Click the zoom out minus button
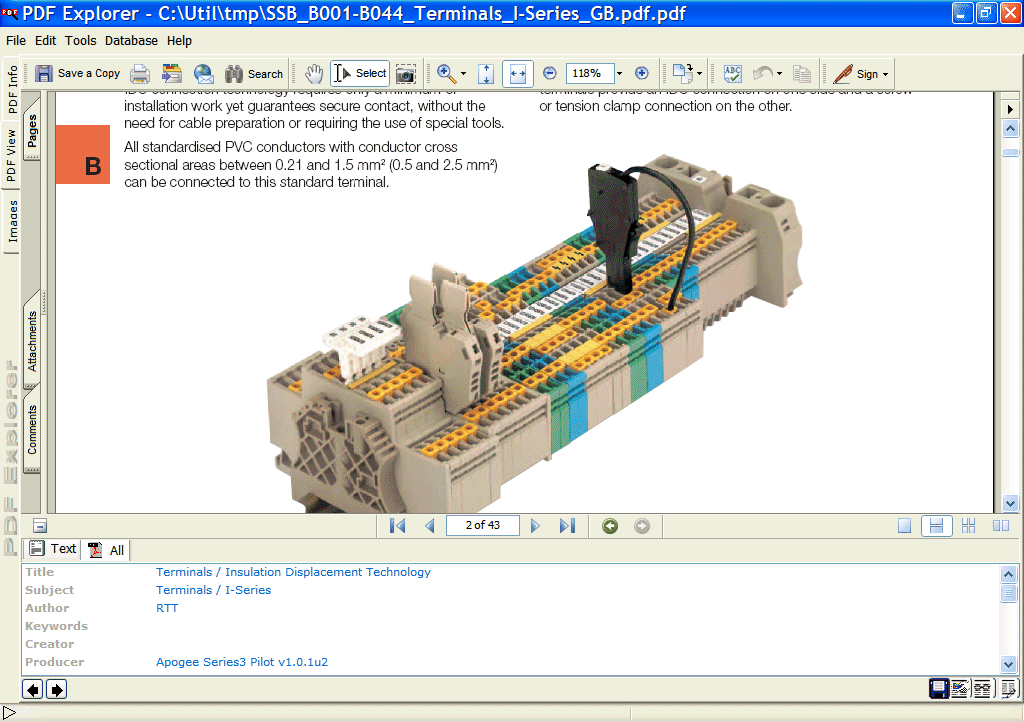The image size is (1024, 722). (x=549, y=73)
